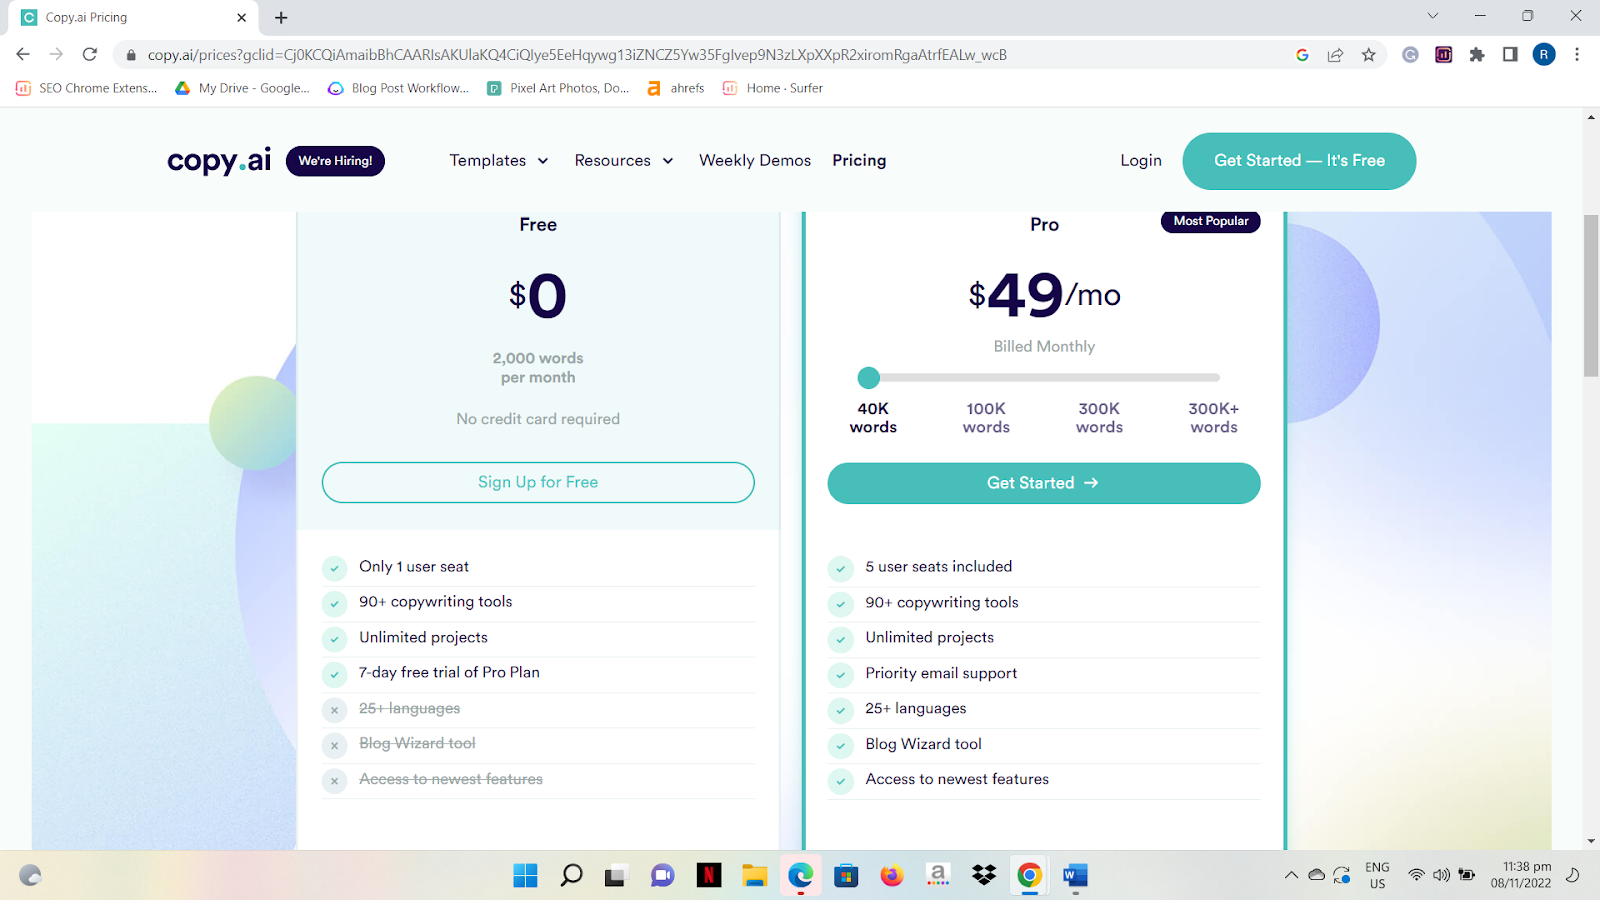This screenshot has width=1600, height=900.
Task: Select Pricing in the navigation bar
Action: pos(859,160)
